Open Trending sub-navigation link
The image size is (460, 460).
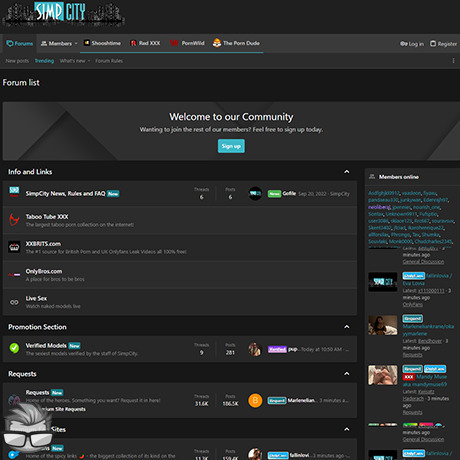coord(44,61)
